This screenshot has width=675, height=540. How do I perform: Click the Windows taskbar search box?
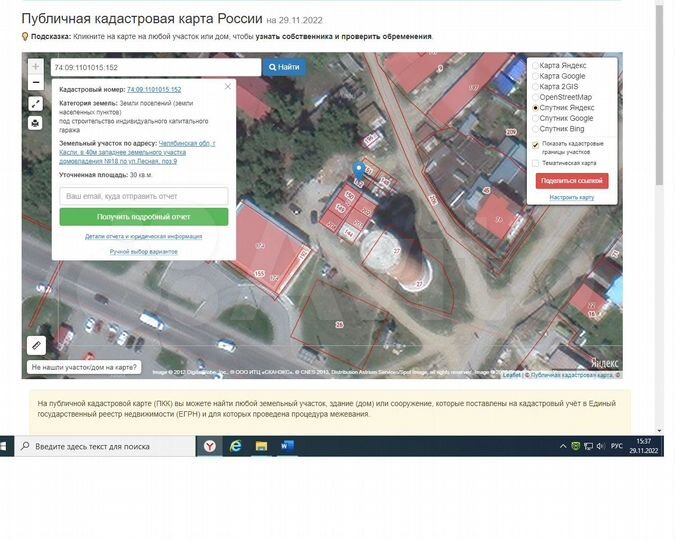105,447
